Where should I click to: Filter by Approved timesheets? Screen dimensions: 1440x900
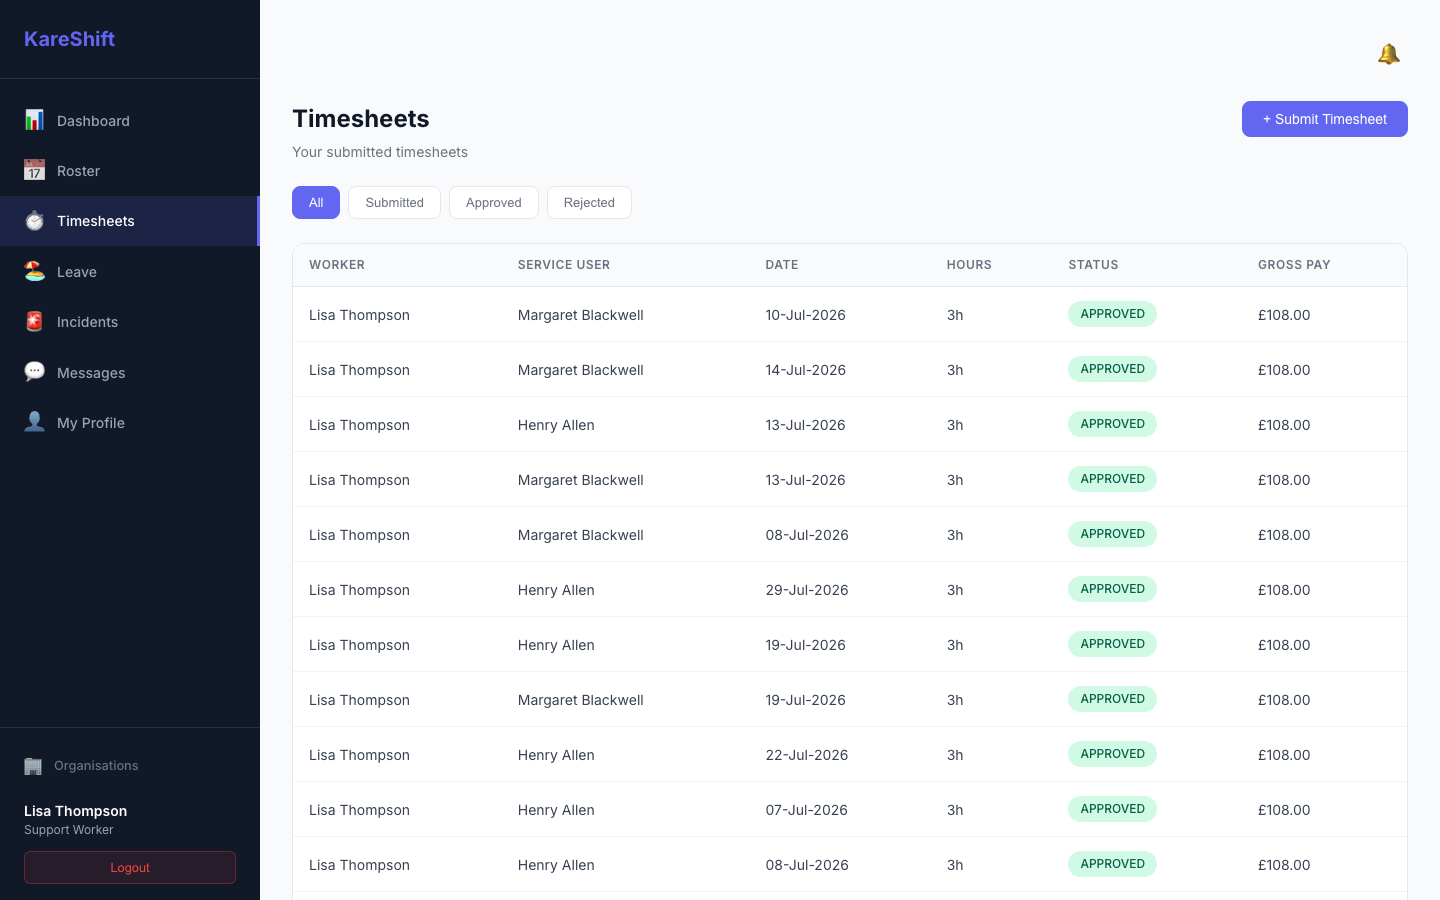click(494, 202)
